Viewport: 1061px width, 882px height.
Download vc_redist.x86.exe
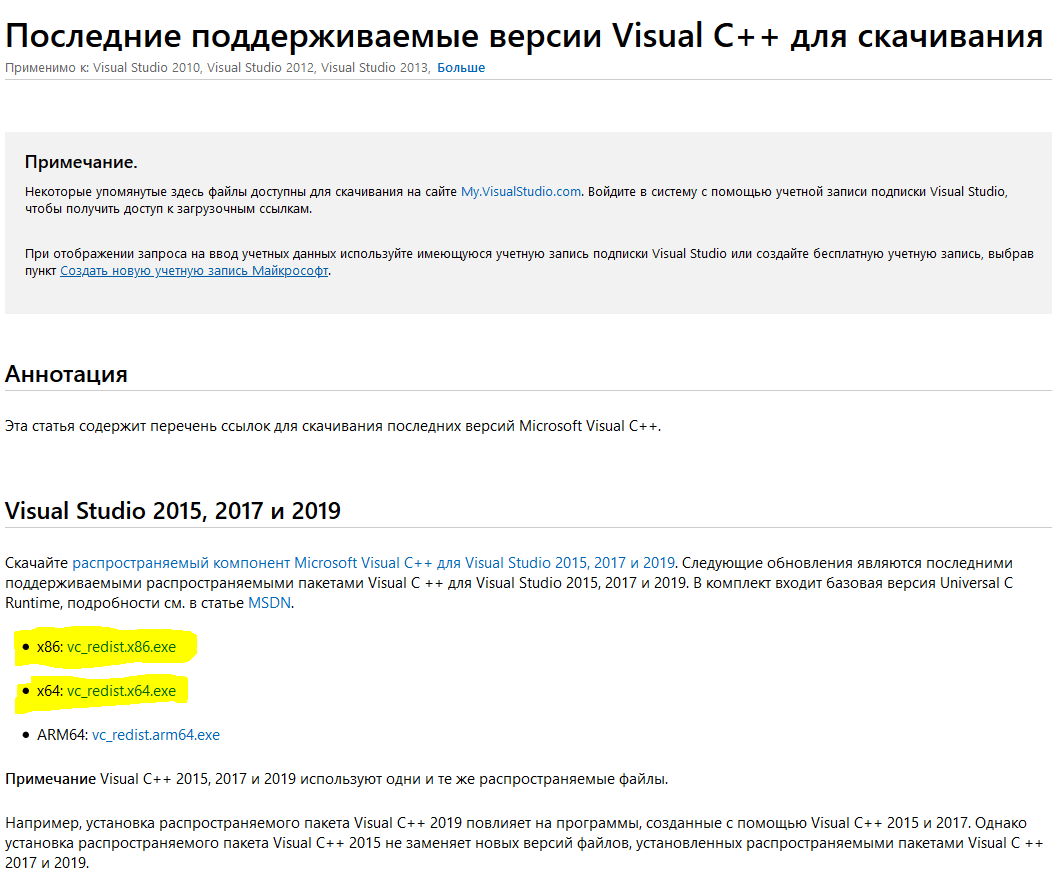121,647
